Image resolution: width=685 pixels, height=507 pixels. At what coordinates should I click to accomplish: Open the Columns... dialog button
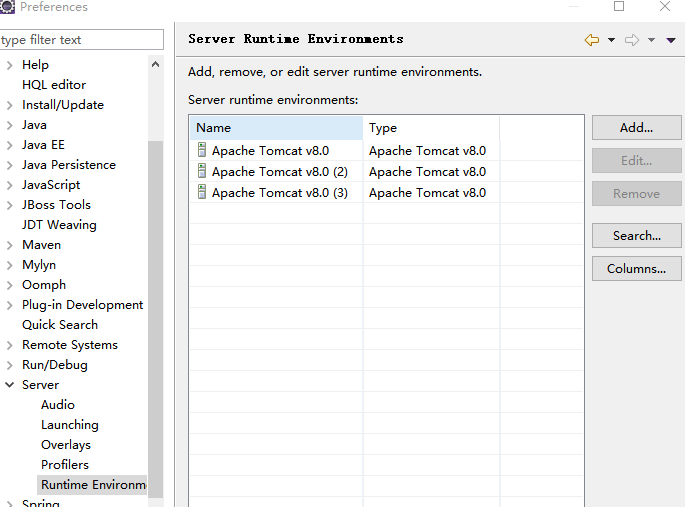pos(637,269)
